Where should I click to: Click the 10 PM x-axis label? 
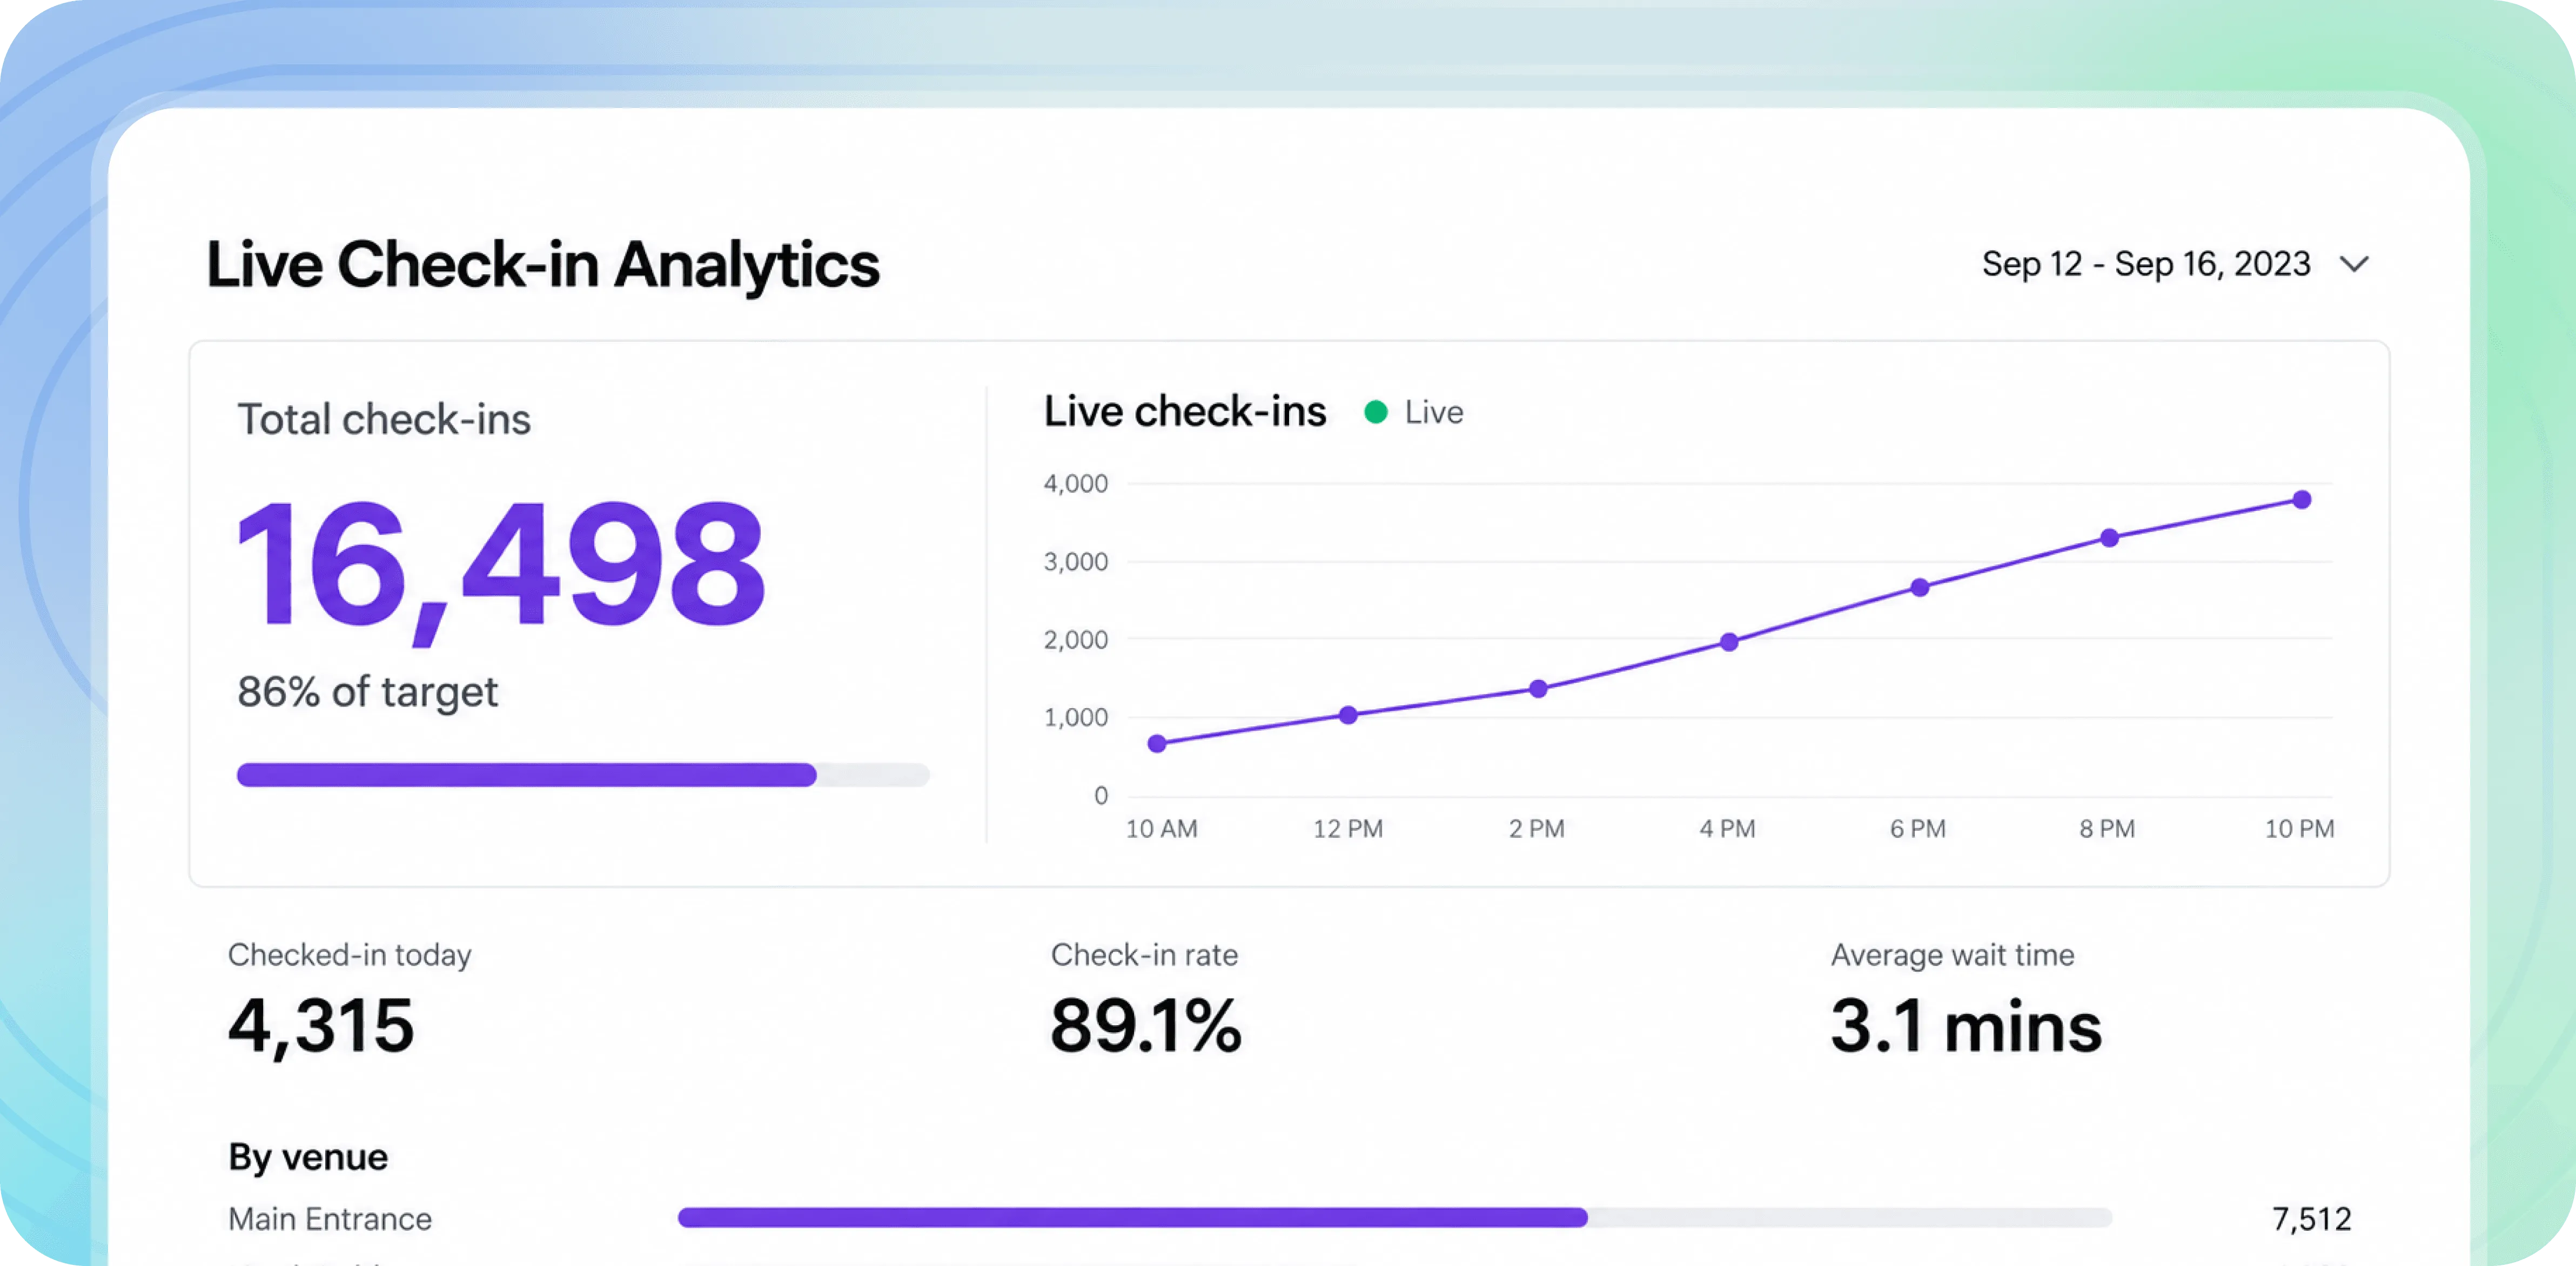tap(2299, 829)
